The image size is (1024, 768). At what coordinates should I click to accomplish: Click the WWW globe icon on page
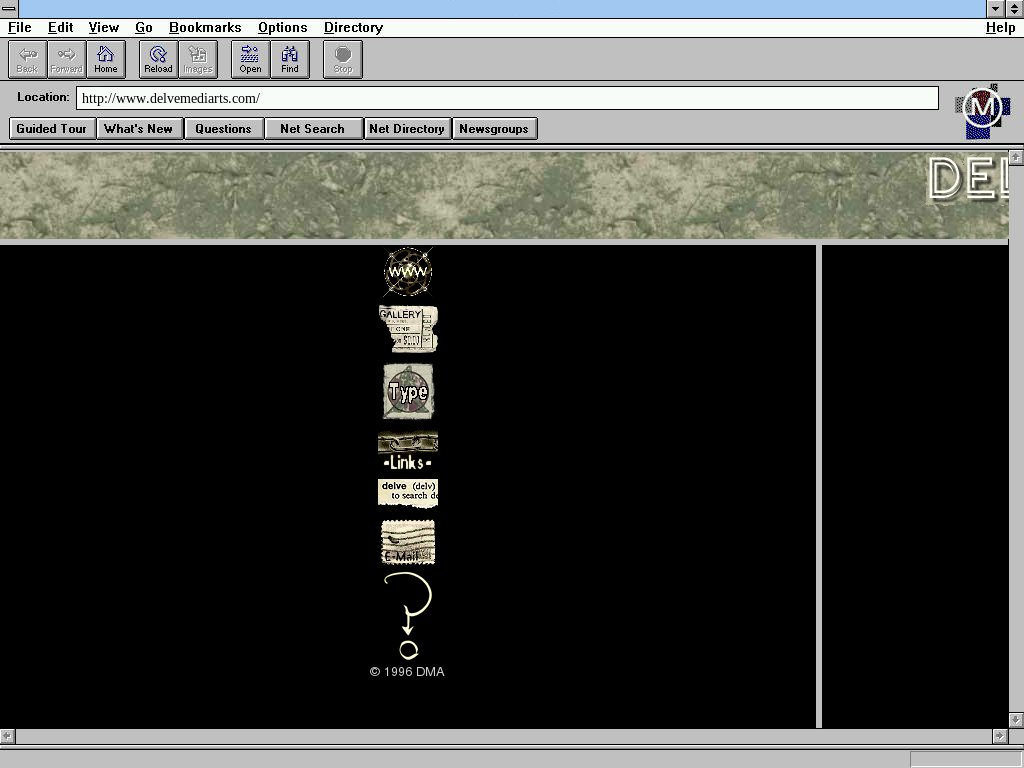pos(408,272)
